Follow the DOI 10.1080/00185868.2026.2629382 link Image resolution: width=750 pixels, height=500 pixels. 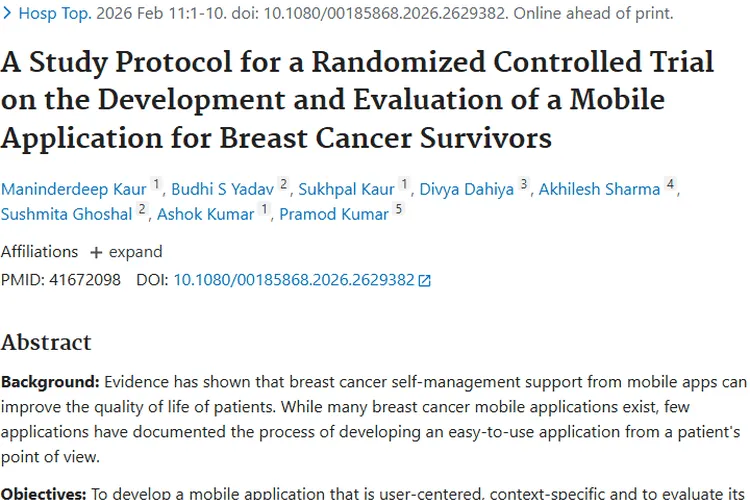point(293,280)
